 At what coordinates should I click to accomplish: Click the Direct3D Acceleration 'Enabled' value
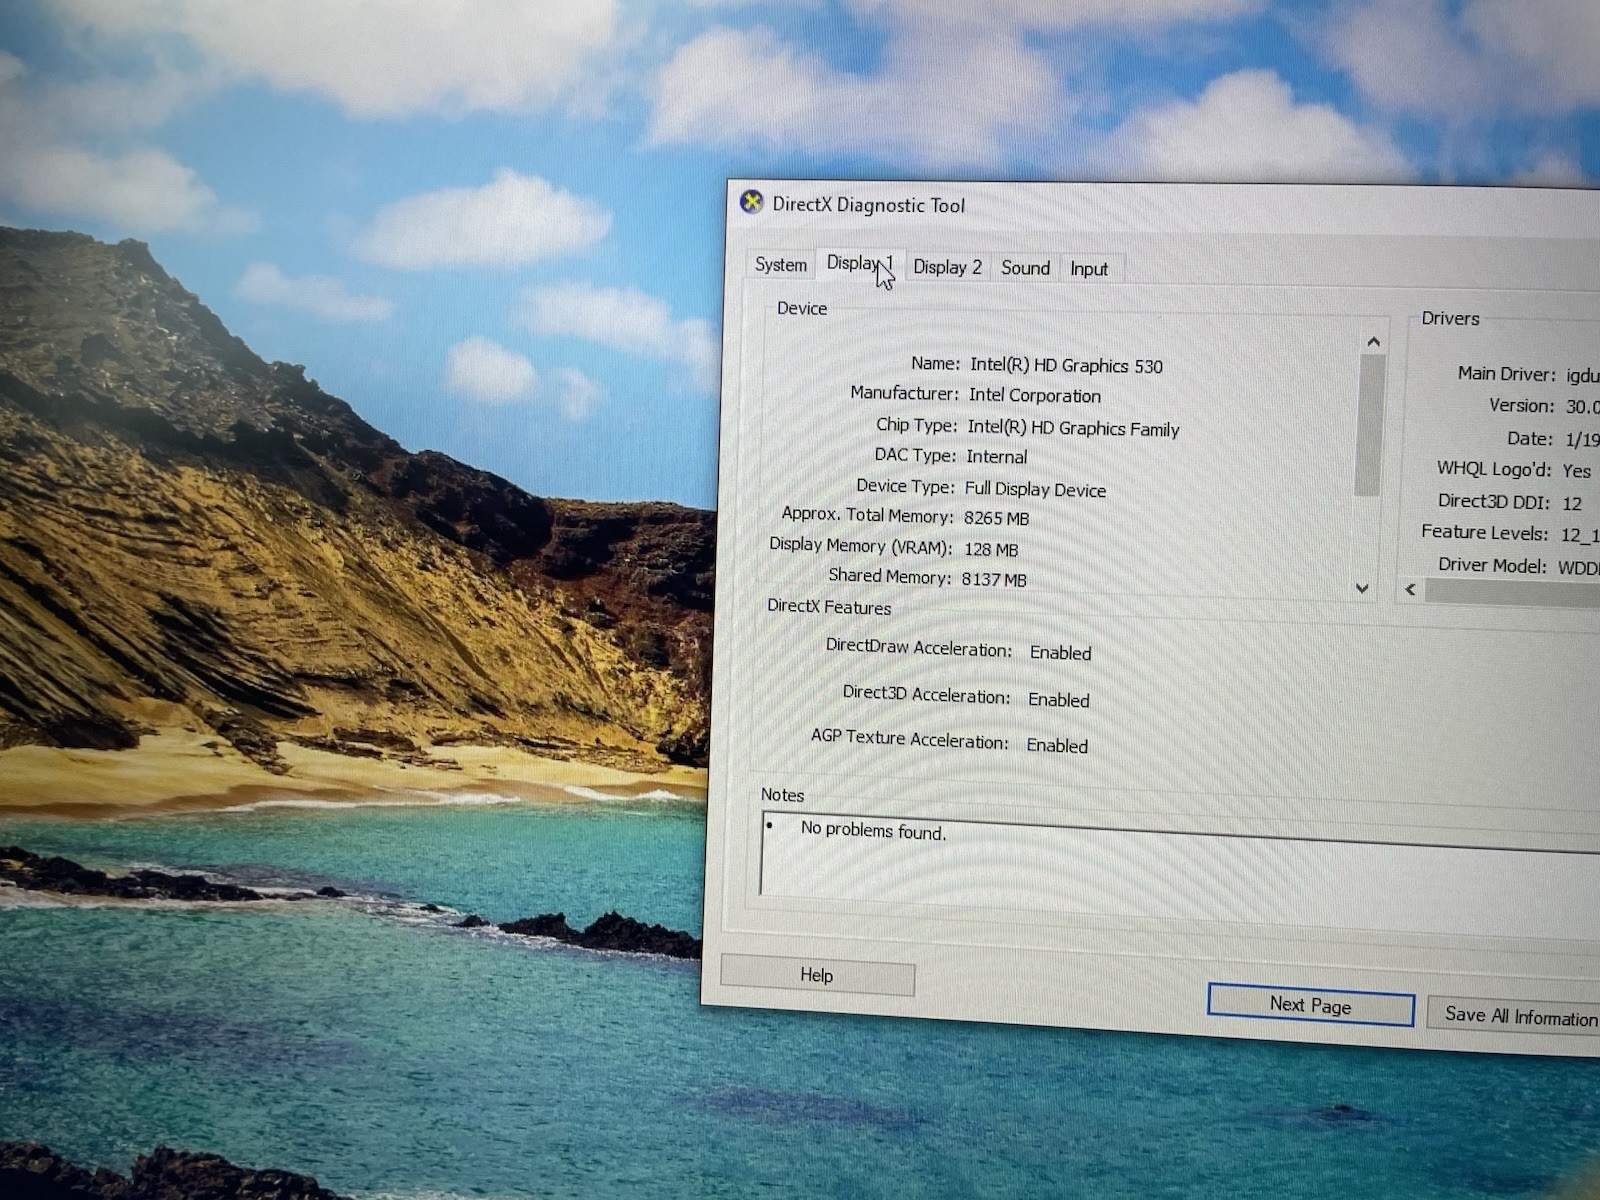pos(1058,700)
